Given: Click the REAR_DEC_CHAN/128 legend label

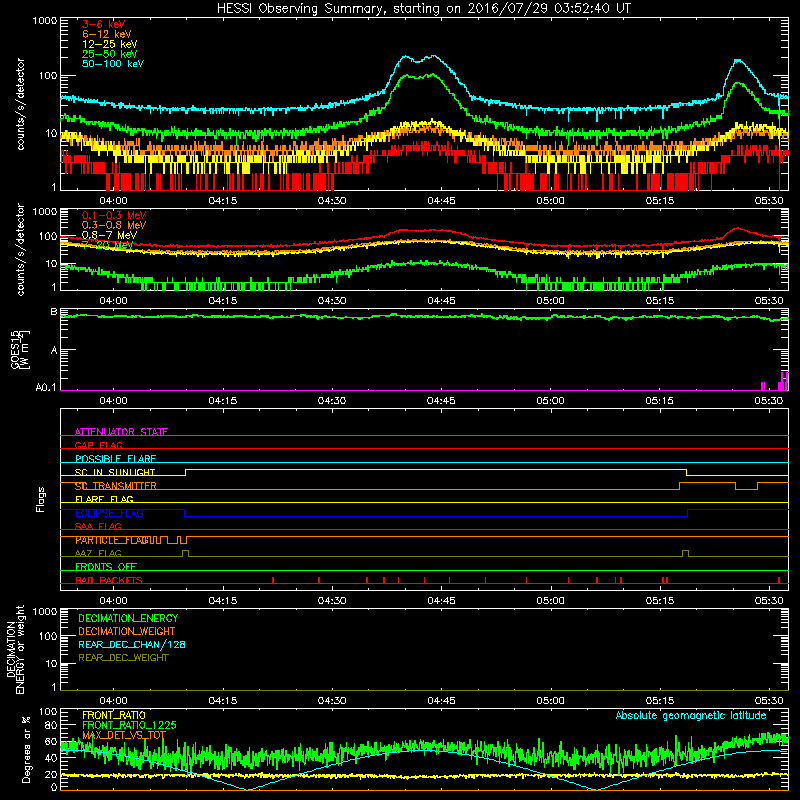Looking at the screenshot, I should click(x=132, y=644).
